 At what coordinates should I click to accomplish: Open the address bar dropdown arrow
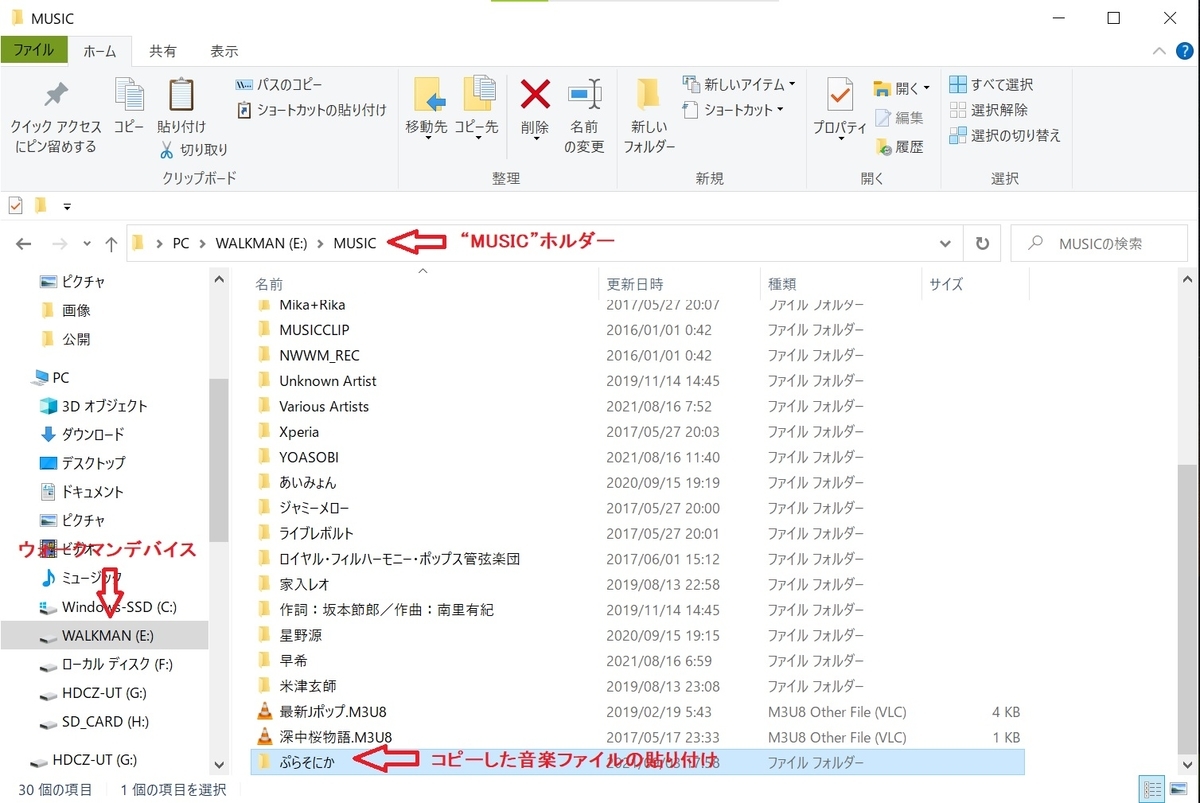(x=945, y=243)
